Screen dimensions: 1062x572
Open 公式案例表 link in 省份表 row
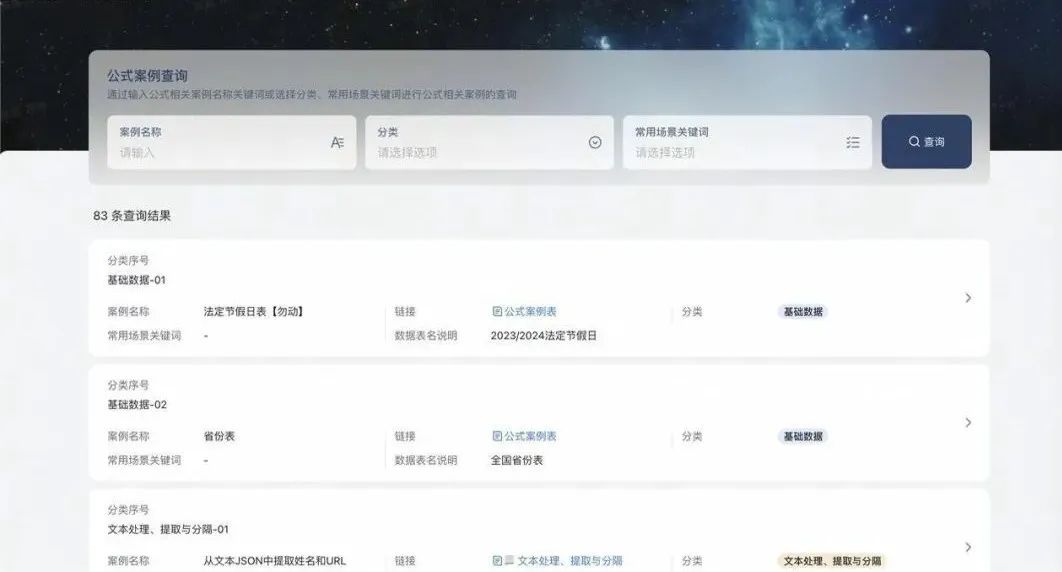pyautogui.click(x=530, y=437)
